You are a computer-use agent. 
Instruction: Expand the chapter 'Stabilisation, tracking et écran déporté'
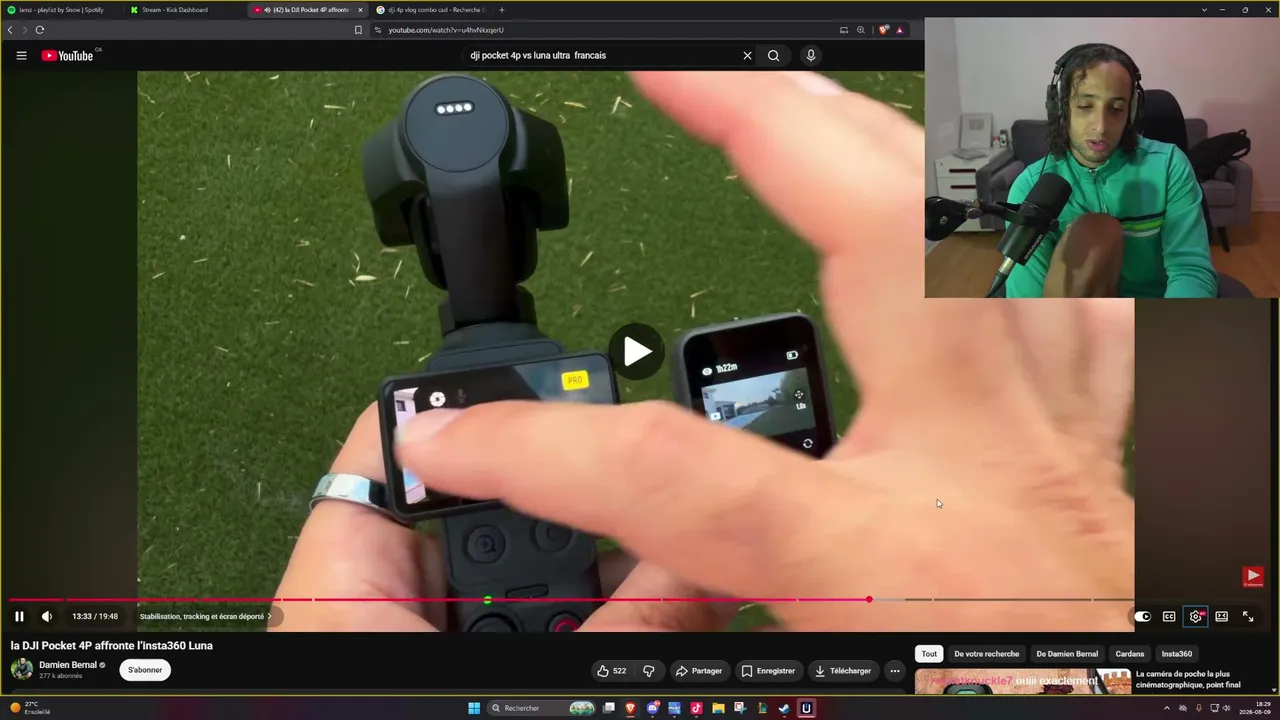205,616
